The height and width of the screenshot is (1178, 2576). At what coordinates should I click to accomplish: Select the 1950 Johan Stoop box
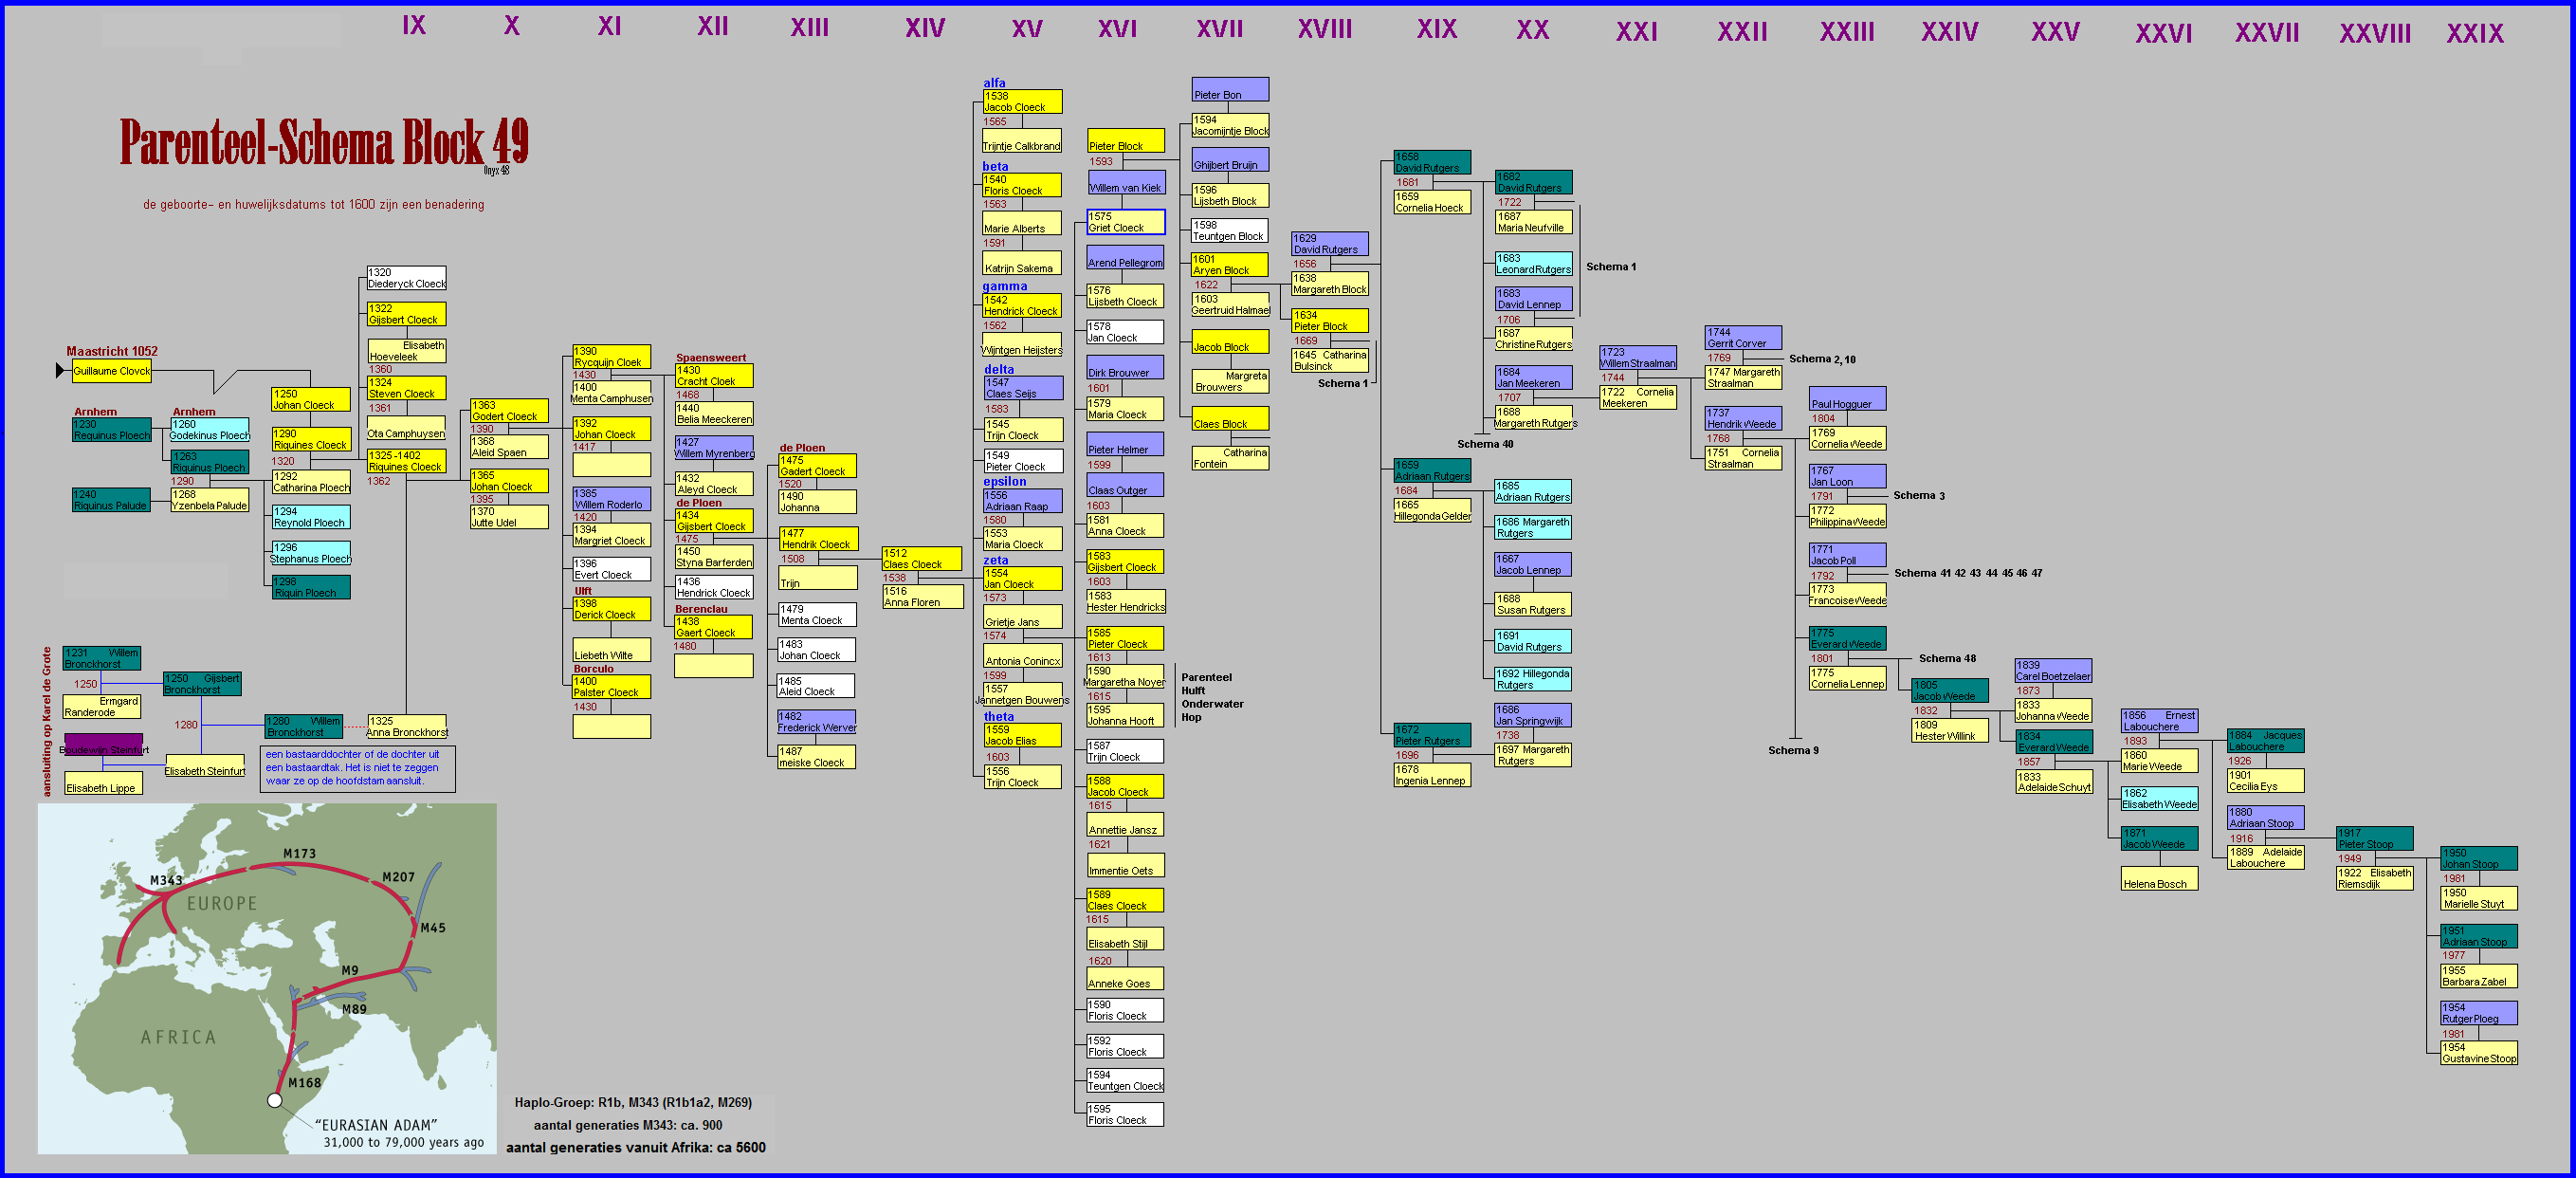click(x=2478, y=859)
